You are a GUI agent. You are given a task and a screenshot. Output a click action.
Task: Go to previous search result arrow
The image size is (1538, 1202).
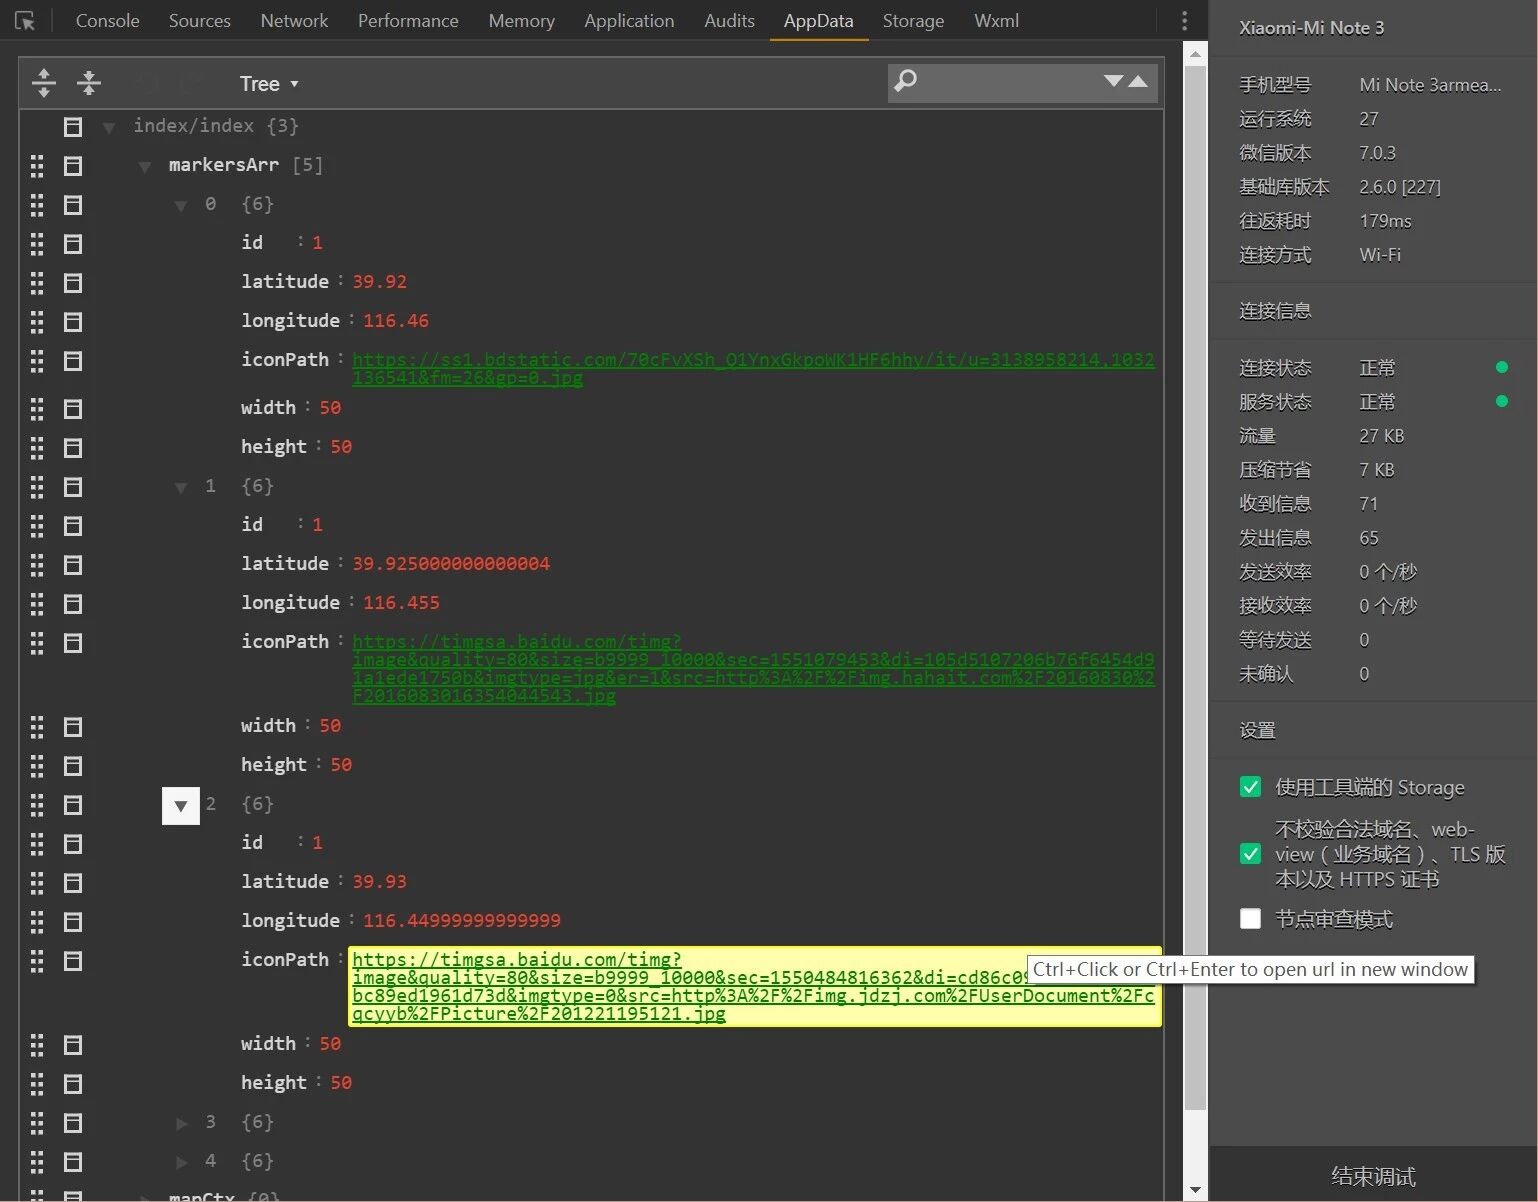1138,81
